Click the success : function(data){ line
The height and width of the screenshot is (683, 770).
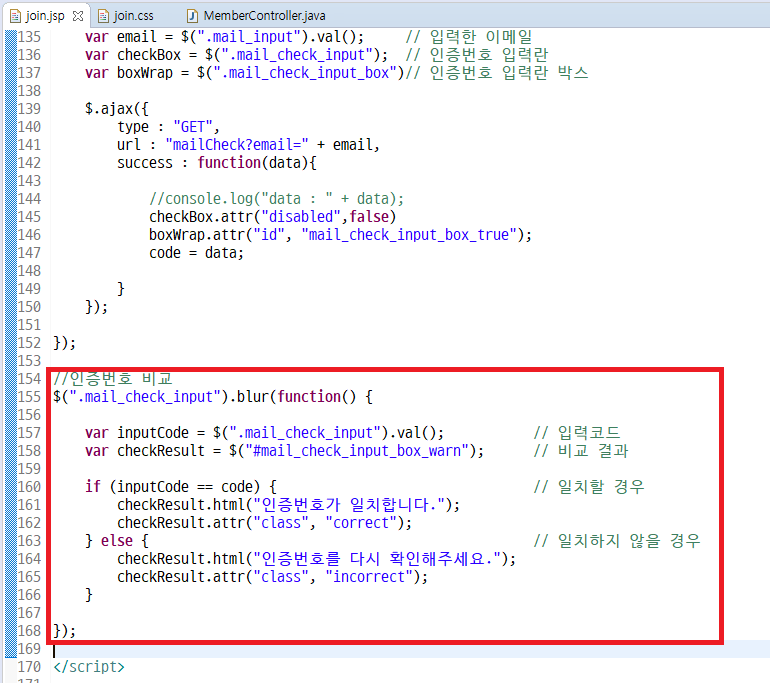tap(217, 163)
